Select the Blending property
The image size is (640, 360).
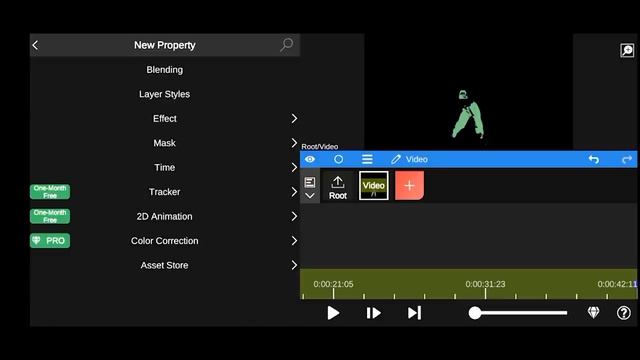(x=164, y=70)
